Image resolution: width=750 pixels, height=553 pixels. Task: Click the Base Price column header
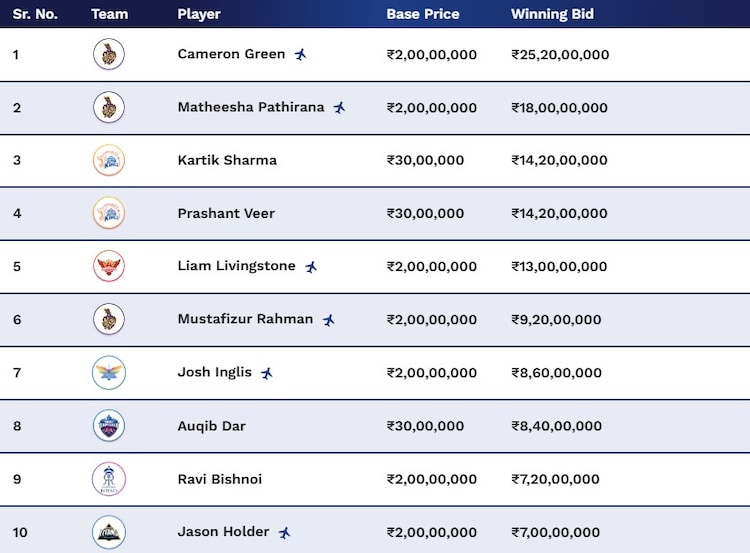(423, 14)
